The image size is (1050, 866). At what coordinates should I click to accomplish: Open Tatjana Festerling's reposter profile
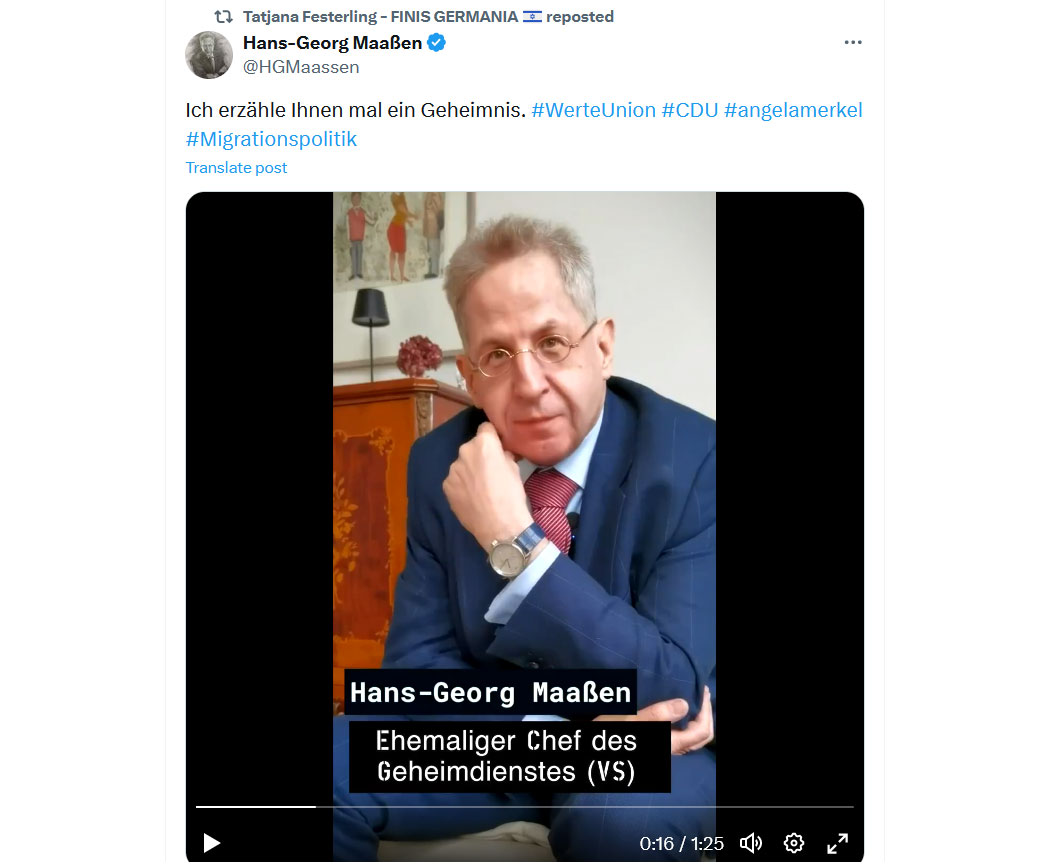380,16
